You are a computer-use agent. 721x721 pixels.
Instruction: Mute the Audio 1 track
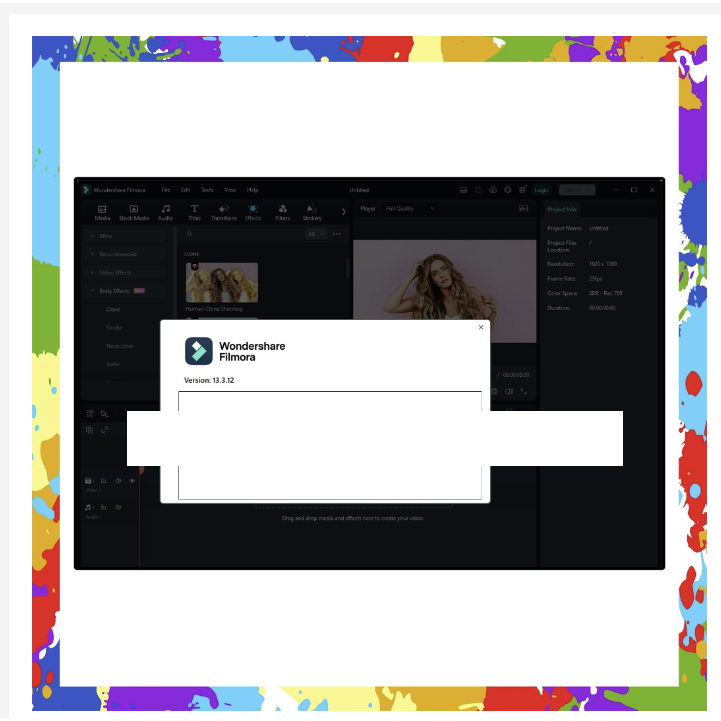[118, 507]
